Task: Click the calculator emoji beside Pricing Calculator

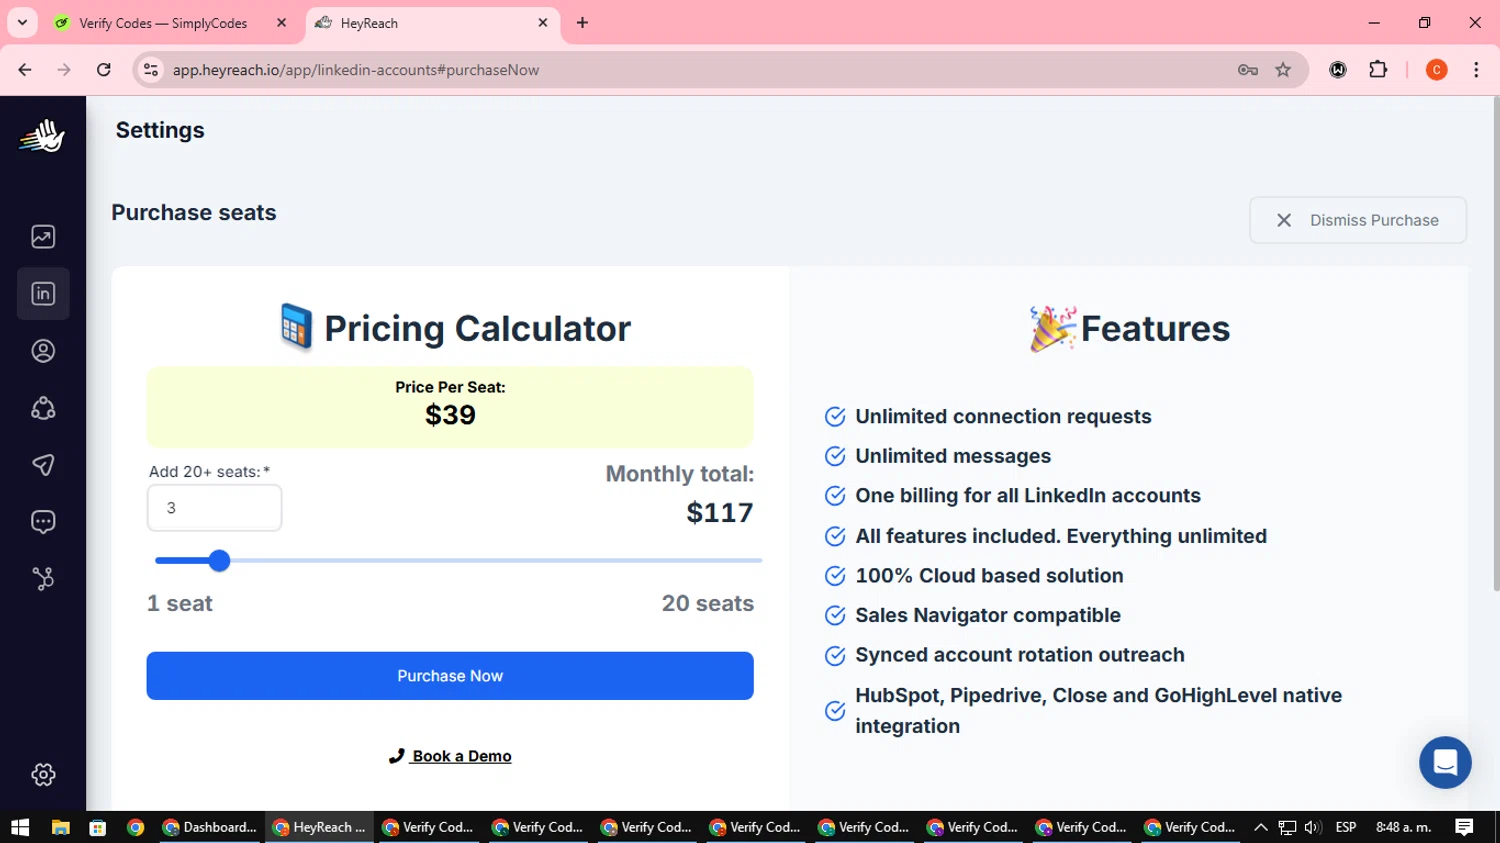Action: click(296, 327)
